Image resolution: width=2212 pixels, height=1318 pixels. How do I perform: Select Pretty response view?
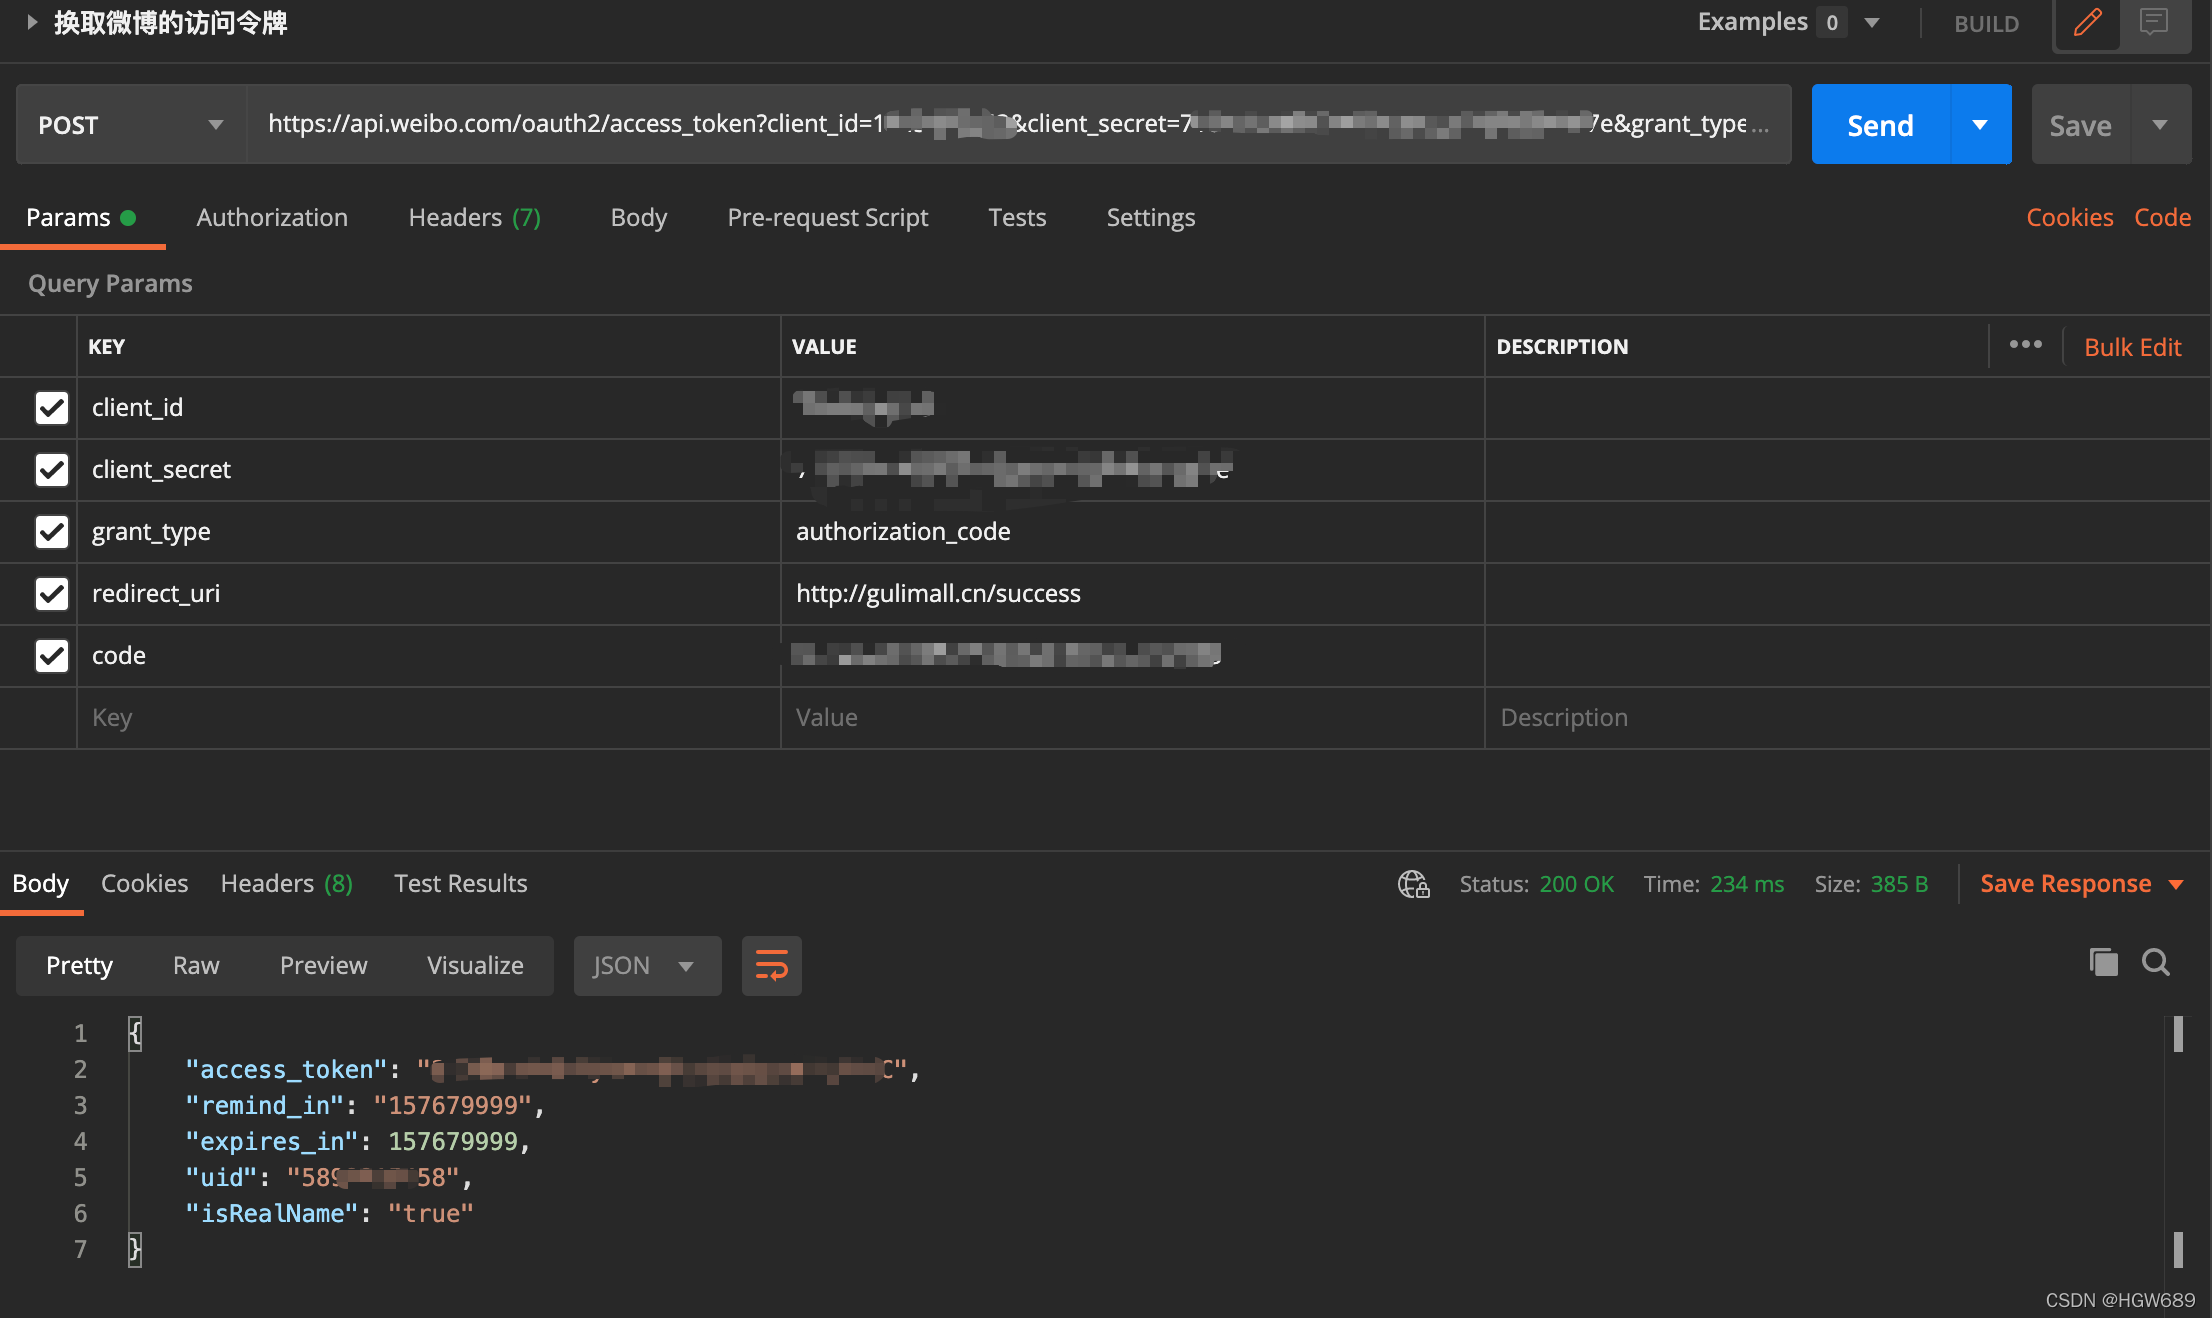coord(79,965)
